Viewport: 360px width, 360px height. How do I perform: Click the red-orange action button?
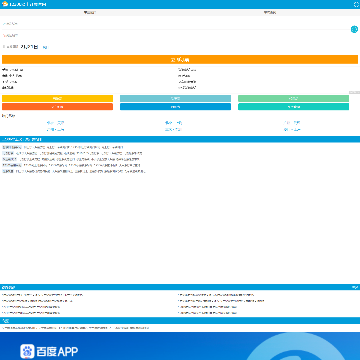(57, 107)
